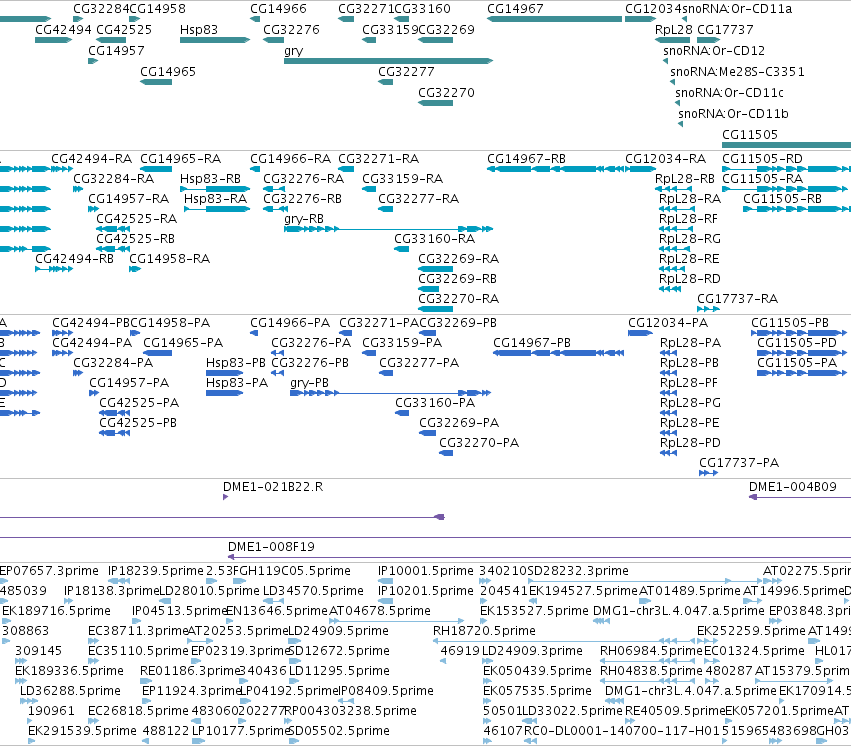Viewport: 851px width, 746px height.
Task: Select the CG32270-RA transcript label
Action: (x=458, y=298)
